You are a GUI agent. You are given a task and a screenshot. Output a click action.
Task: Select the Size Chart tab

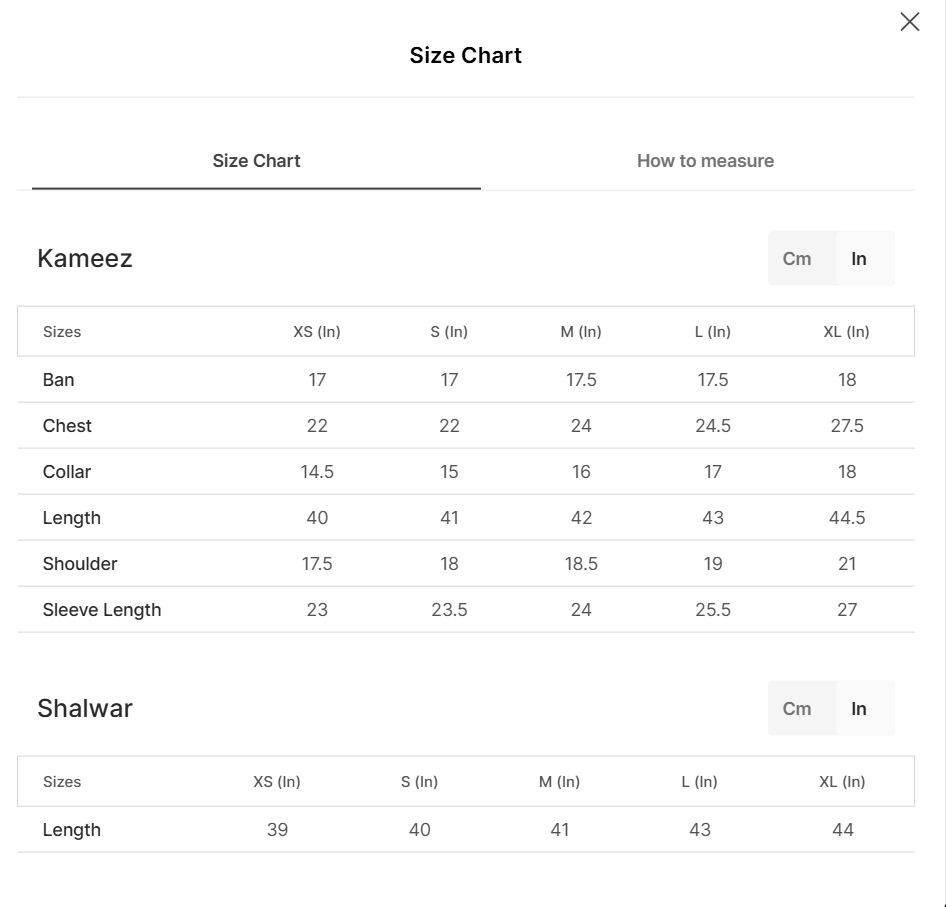click(256, 161)
